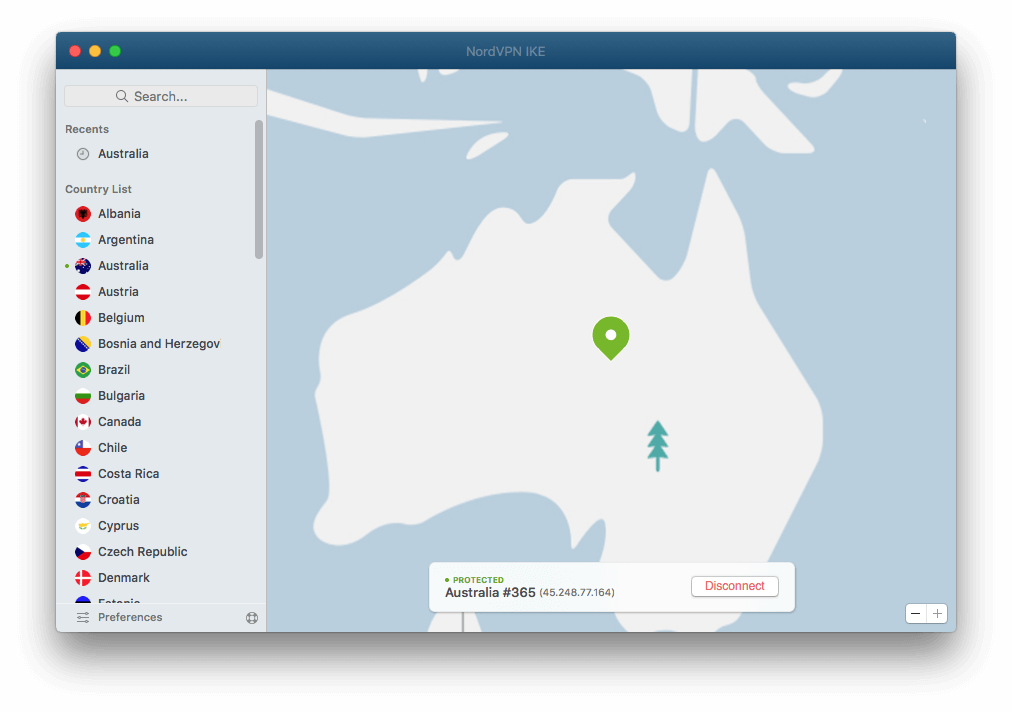Viewport: 1012px width, 712px height.
Task: Select the Australia label in Country List
Action: point(123,266)
